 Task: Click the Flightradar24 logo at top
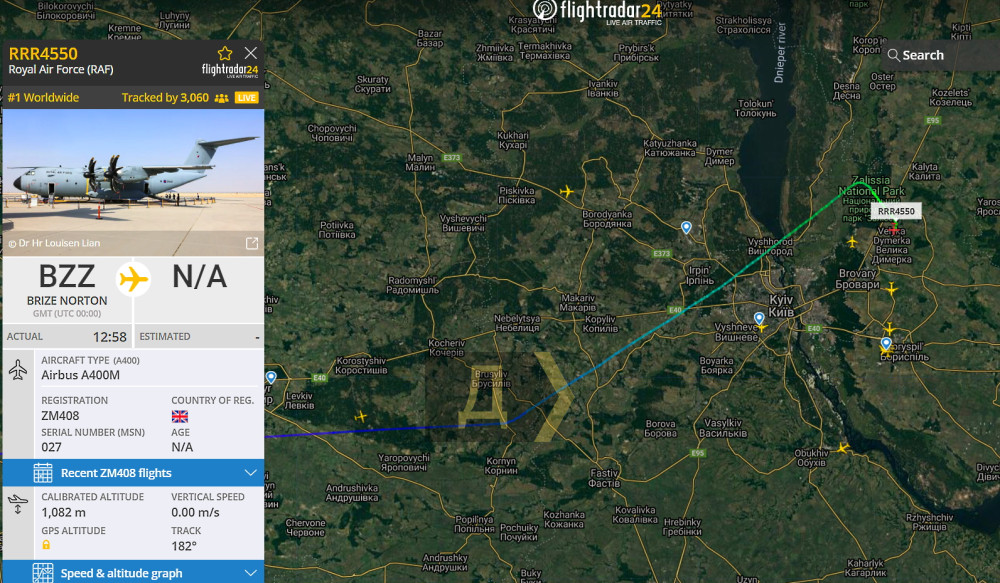point(598,11)
